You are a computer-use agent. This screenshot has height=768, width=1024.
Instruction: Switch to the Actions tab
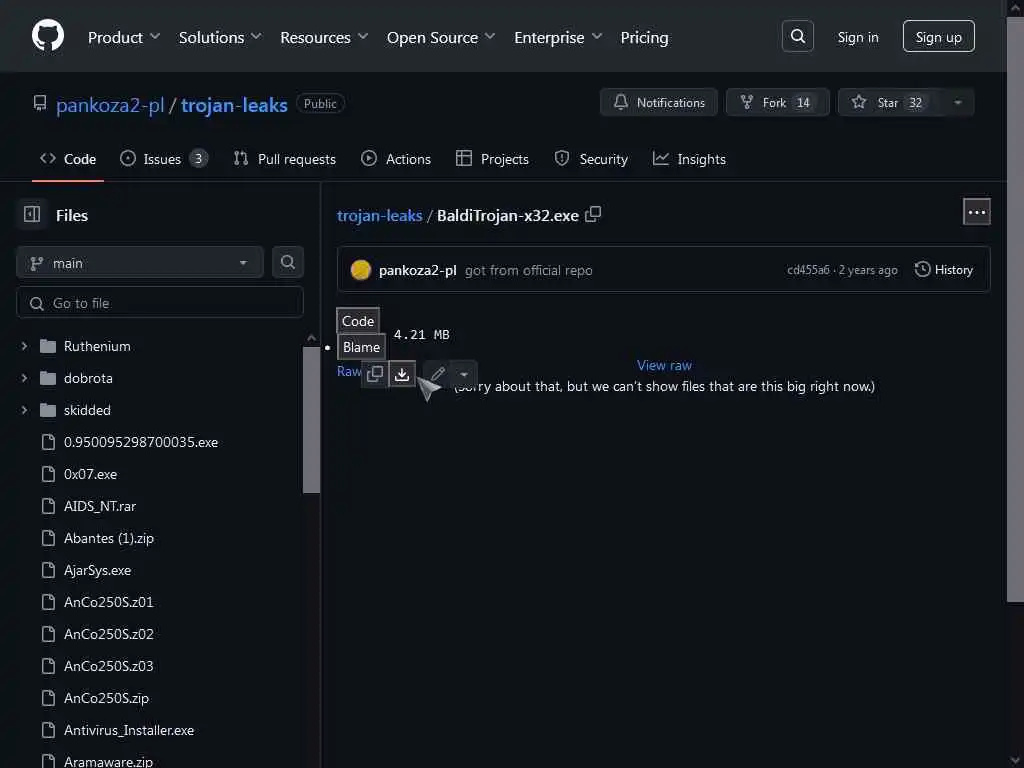(396, 159)
